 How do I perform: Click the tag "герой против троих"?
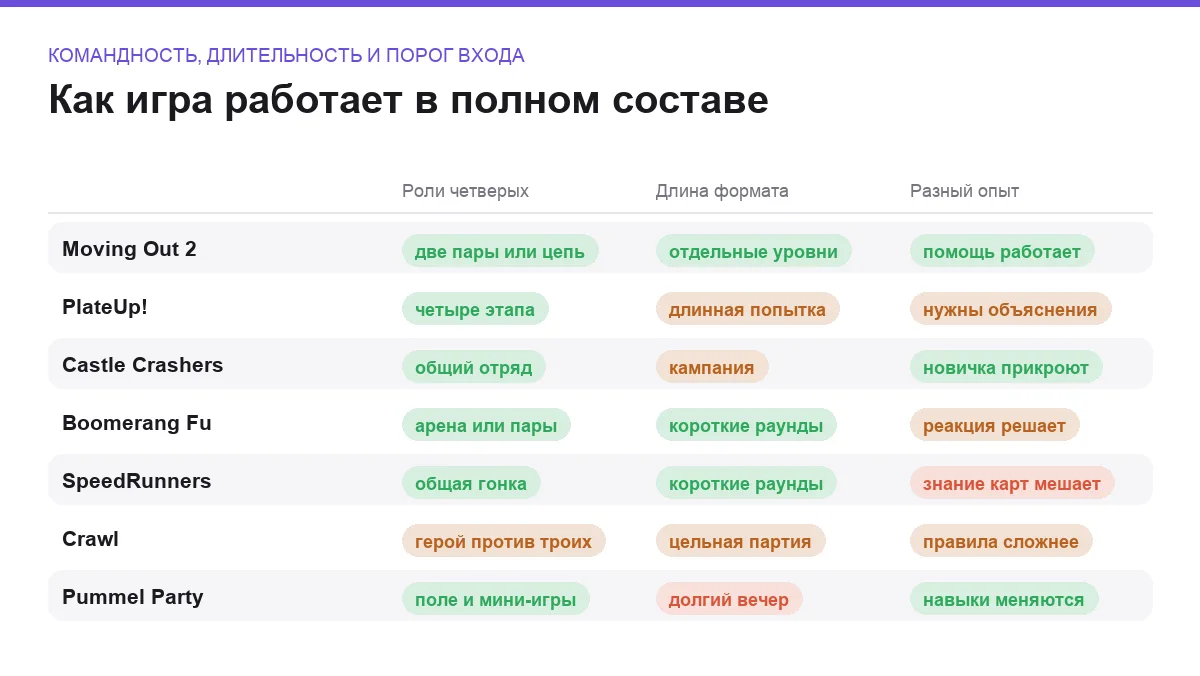[x=504, y=541]
